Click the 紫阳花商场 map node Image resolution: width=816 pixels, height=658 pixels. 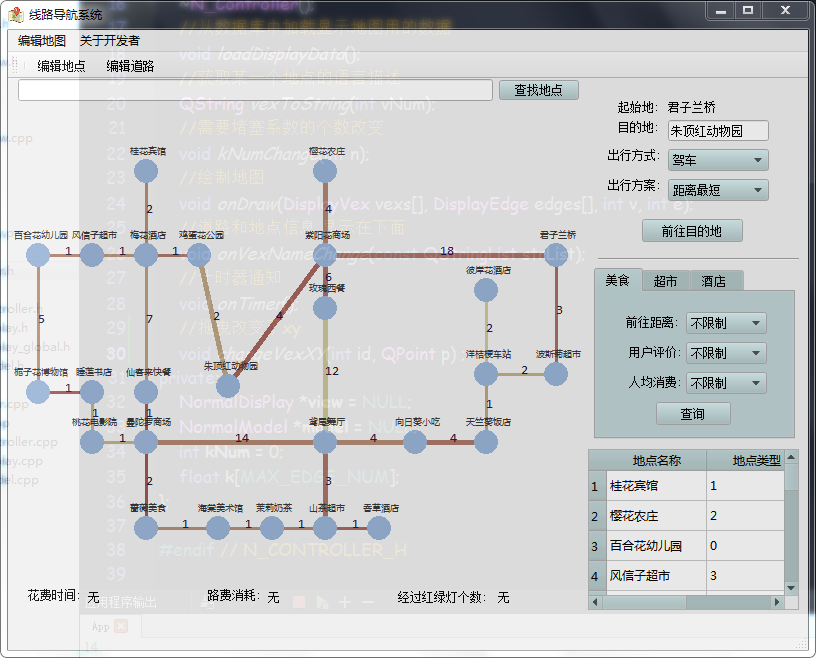click(325, 255)
